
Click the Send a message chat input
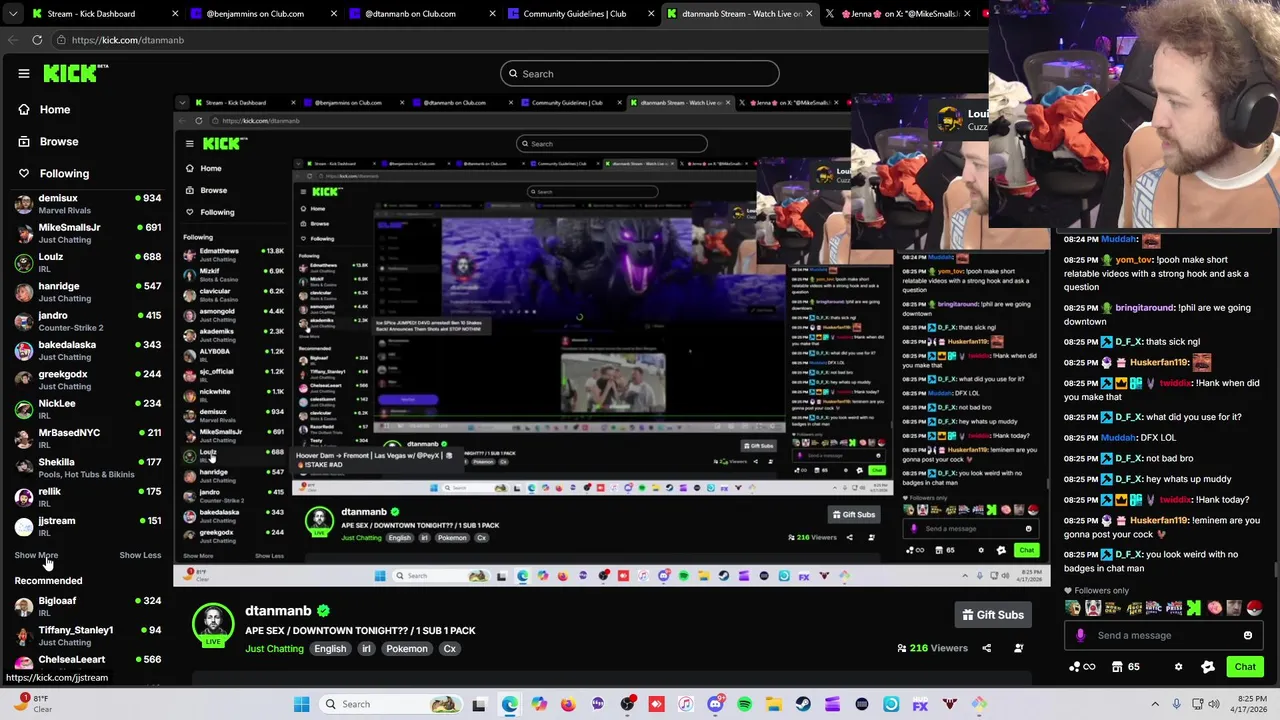1165,635
